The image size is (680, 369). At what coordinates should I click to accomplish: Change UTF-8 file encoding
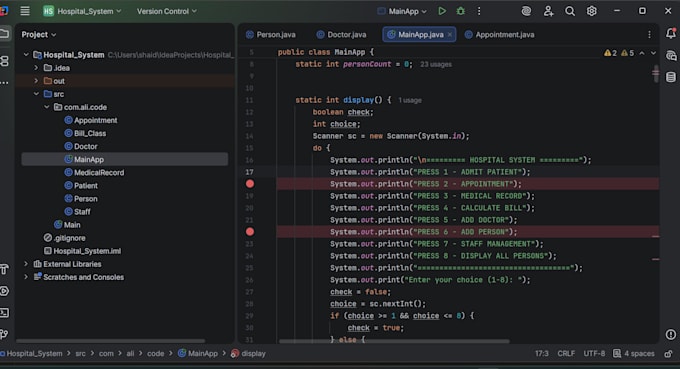pyautogui.click(x=594, y=354)
